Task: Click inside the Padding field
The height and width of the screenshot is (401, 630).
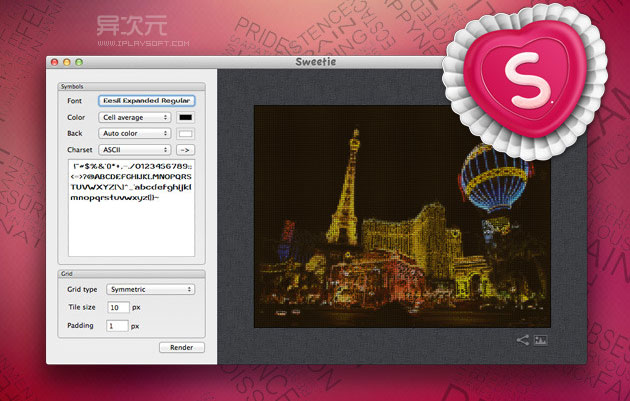Action: tap(119, 326)
